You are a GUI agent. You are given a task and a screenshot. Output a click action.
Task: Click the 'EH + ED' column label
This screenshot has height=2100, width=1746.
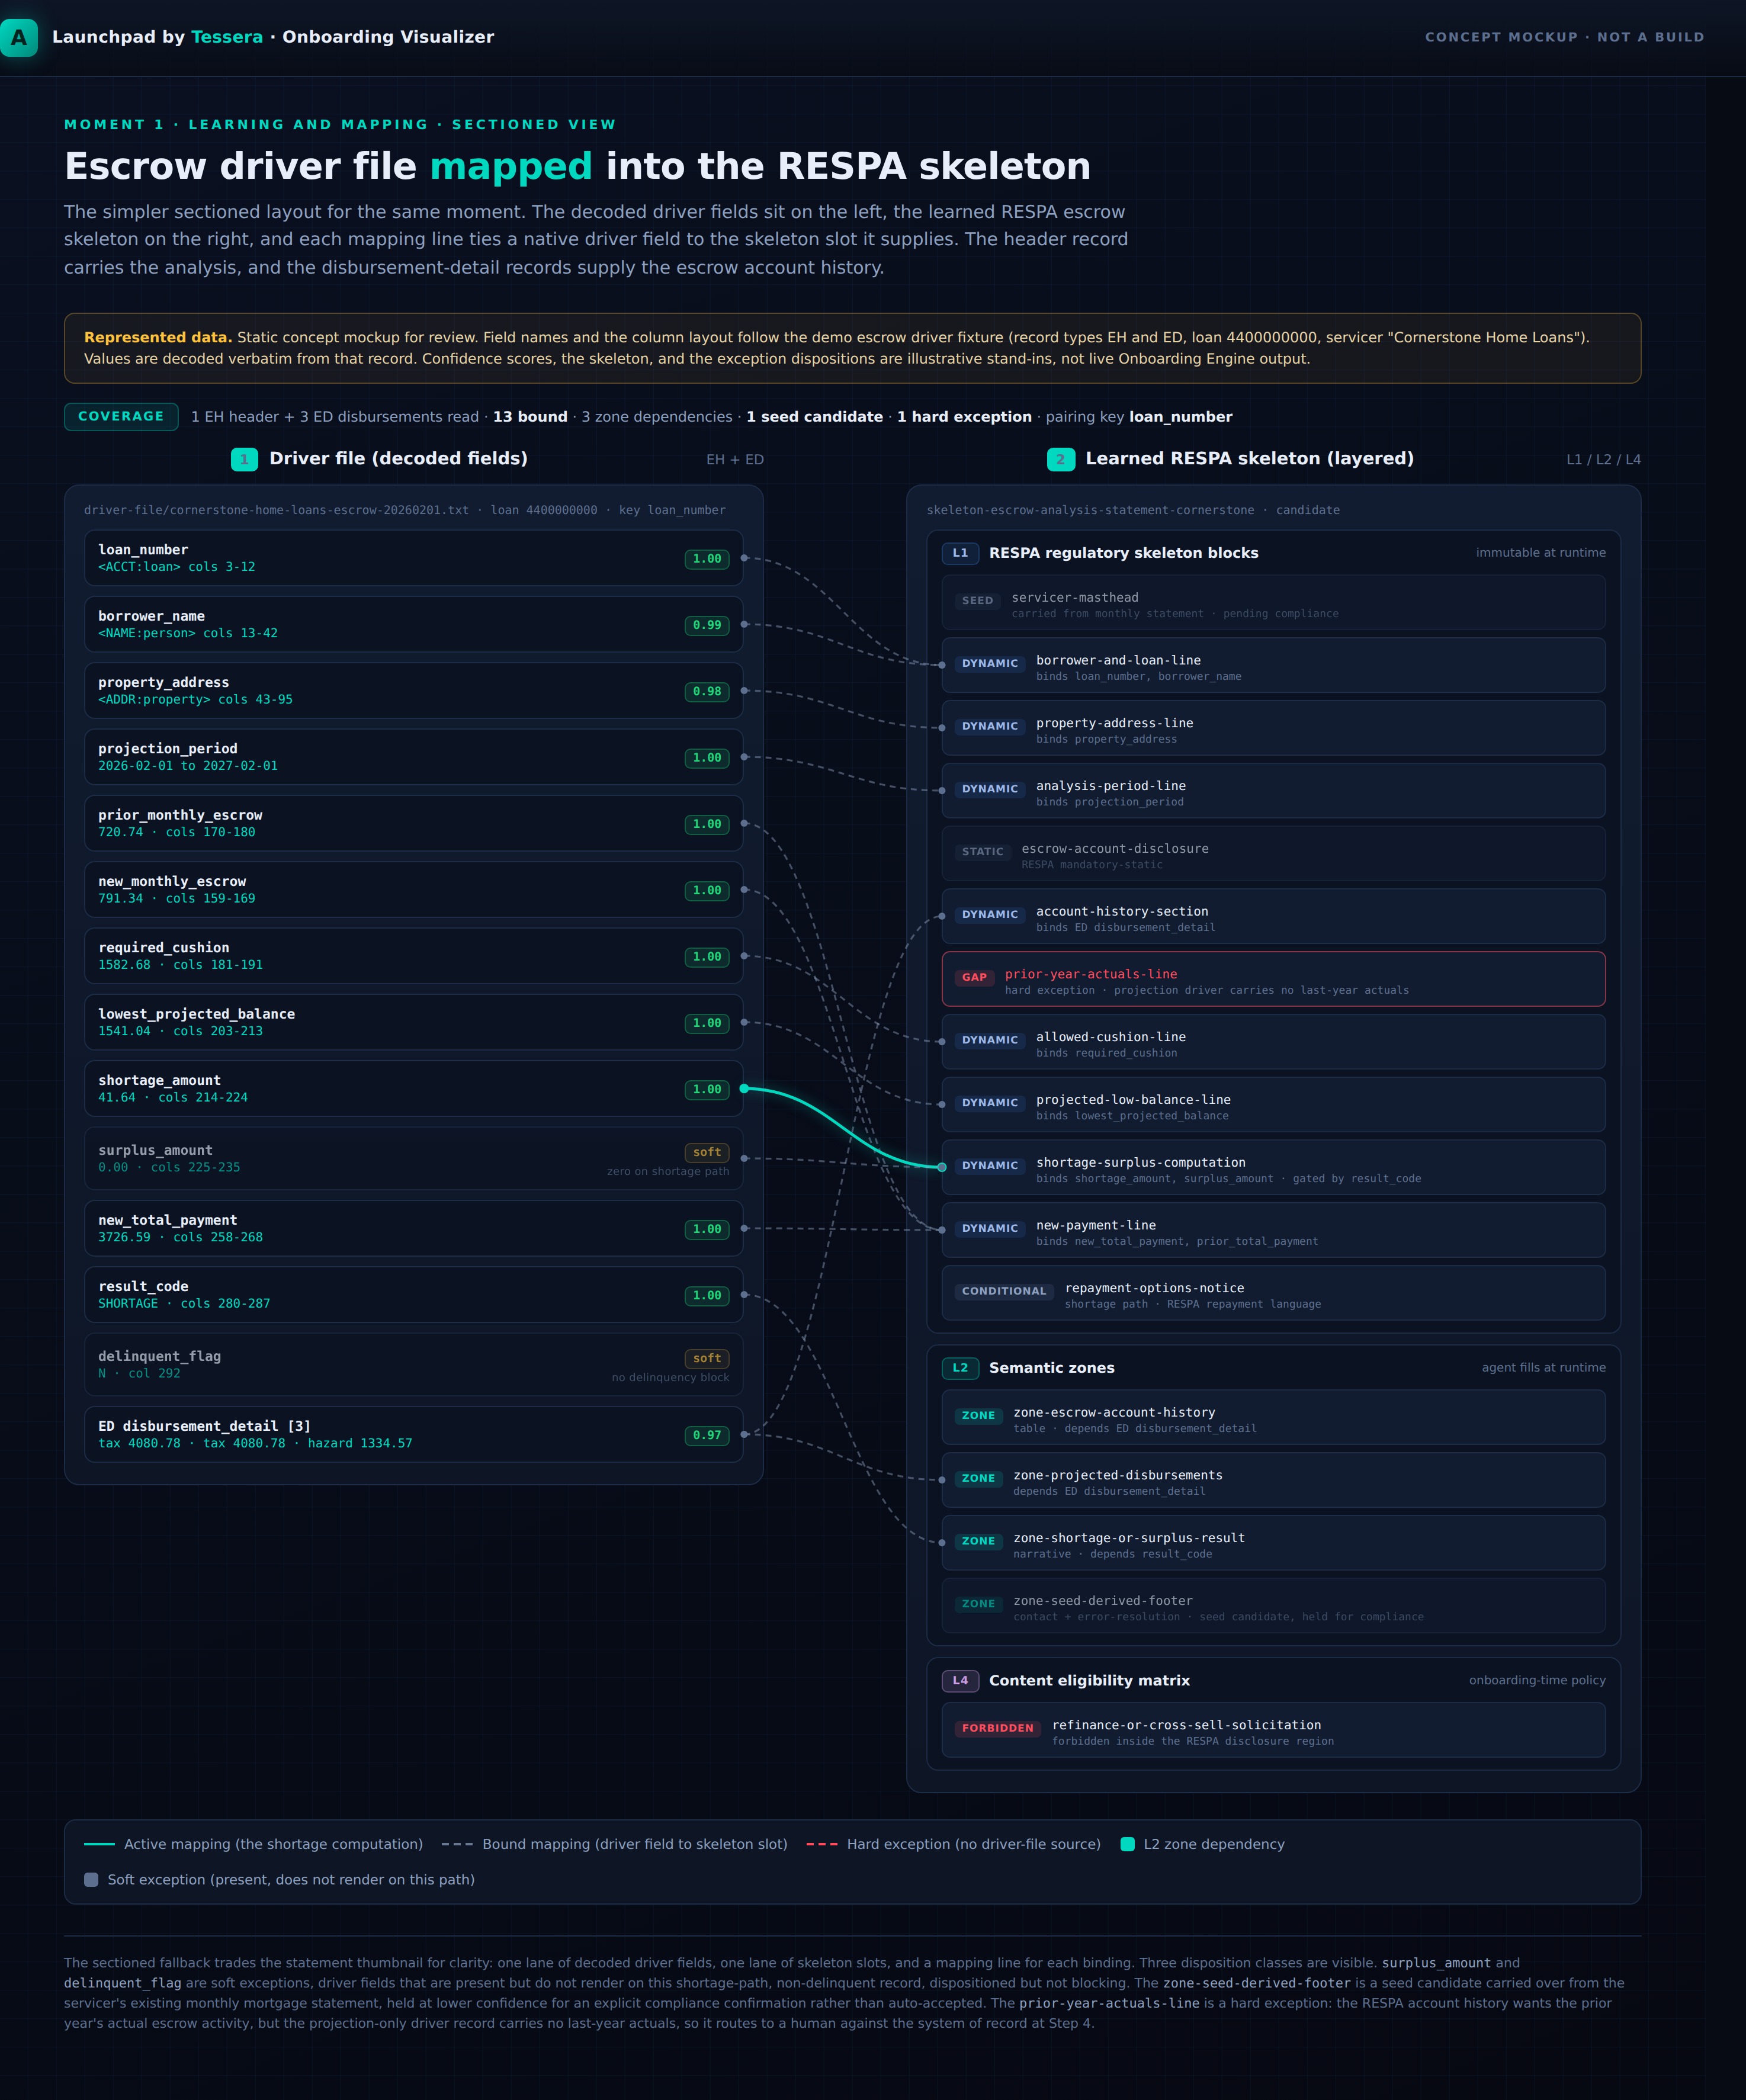735,460
